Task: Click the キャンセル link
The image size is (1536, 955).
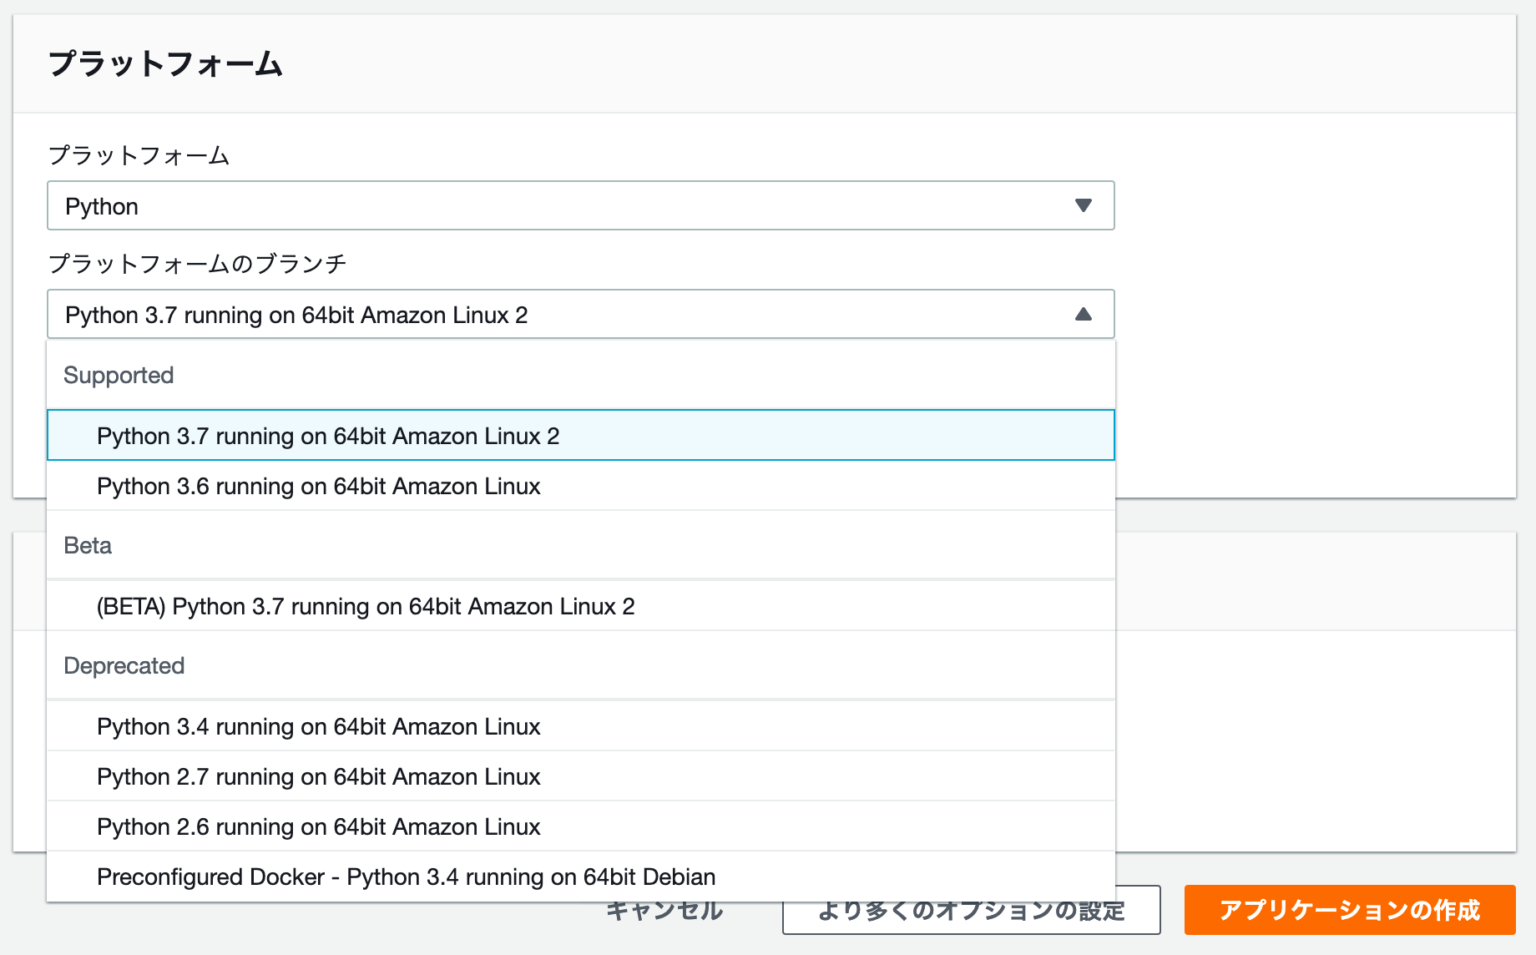Action: click(663, 910)
